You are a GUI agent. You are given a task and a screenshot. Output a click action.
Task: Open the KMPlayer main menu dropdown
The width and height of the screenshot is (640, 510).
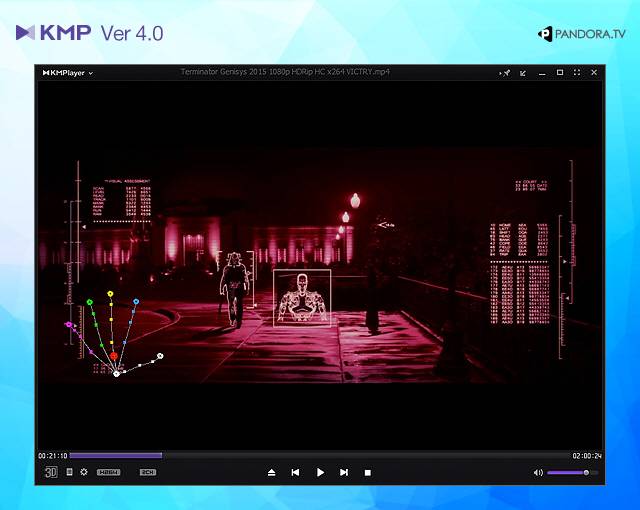[68, 73]
